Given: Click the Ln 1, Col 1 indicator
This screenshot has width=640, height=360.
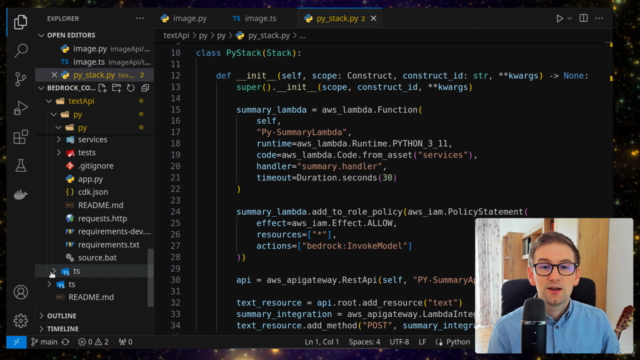Looking at the screenshot, I should [322, 342].
